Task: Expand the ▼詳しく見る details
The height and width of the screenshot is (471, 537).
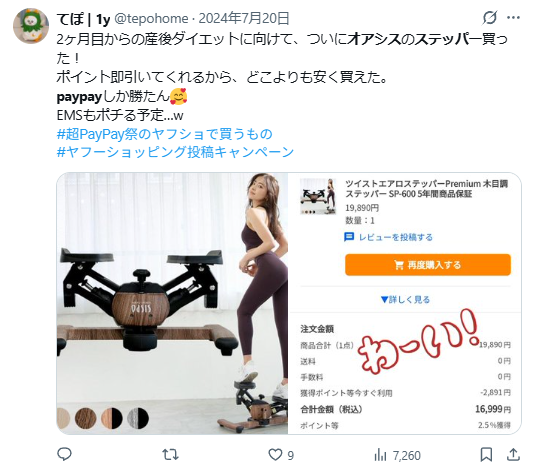Action: click(x=405, y=299)
